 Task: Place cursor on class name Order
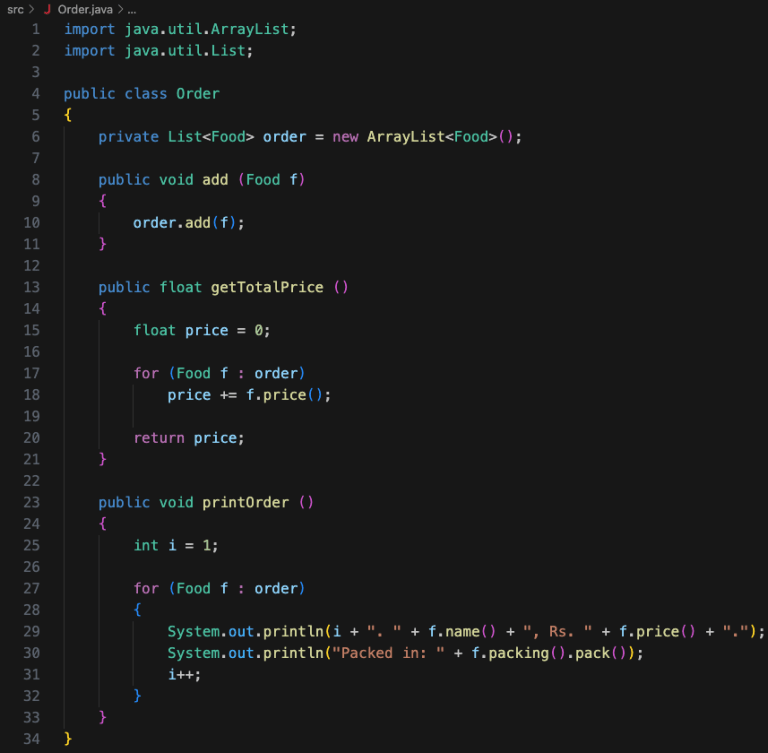point(197,93)
